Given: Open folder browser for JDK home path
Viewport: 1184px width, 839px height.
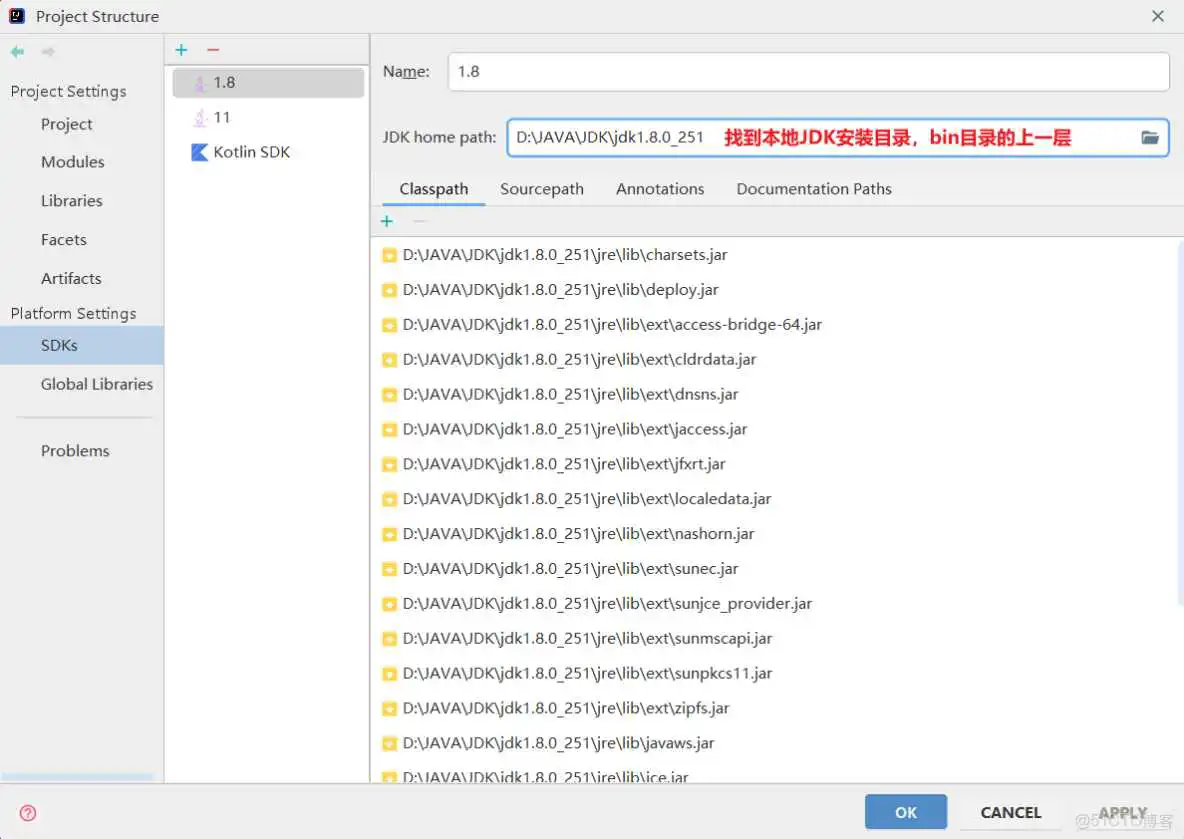Looking at the screenshot, I should 1150,137.
